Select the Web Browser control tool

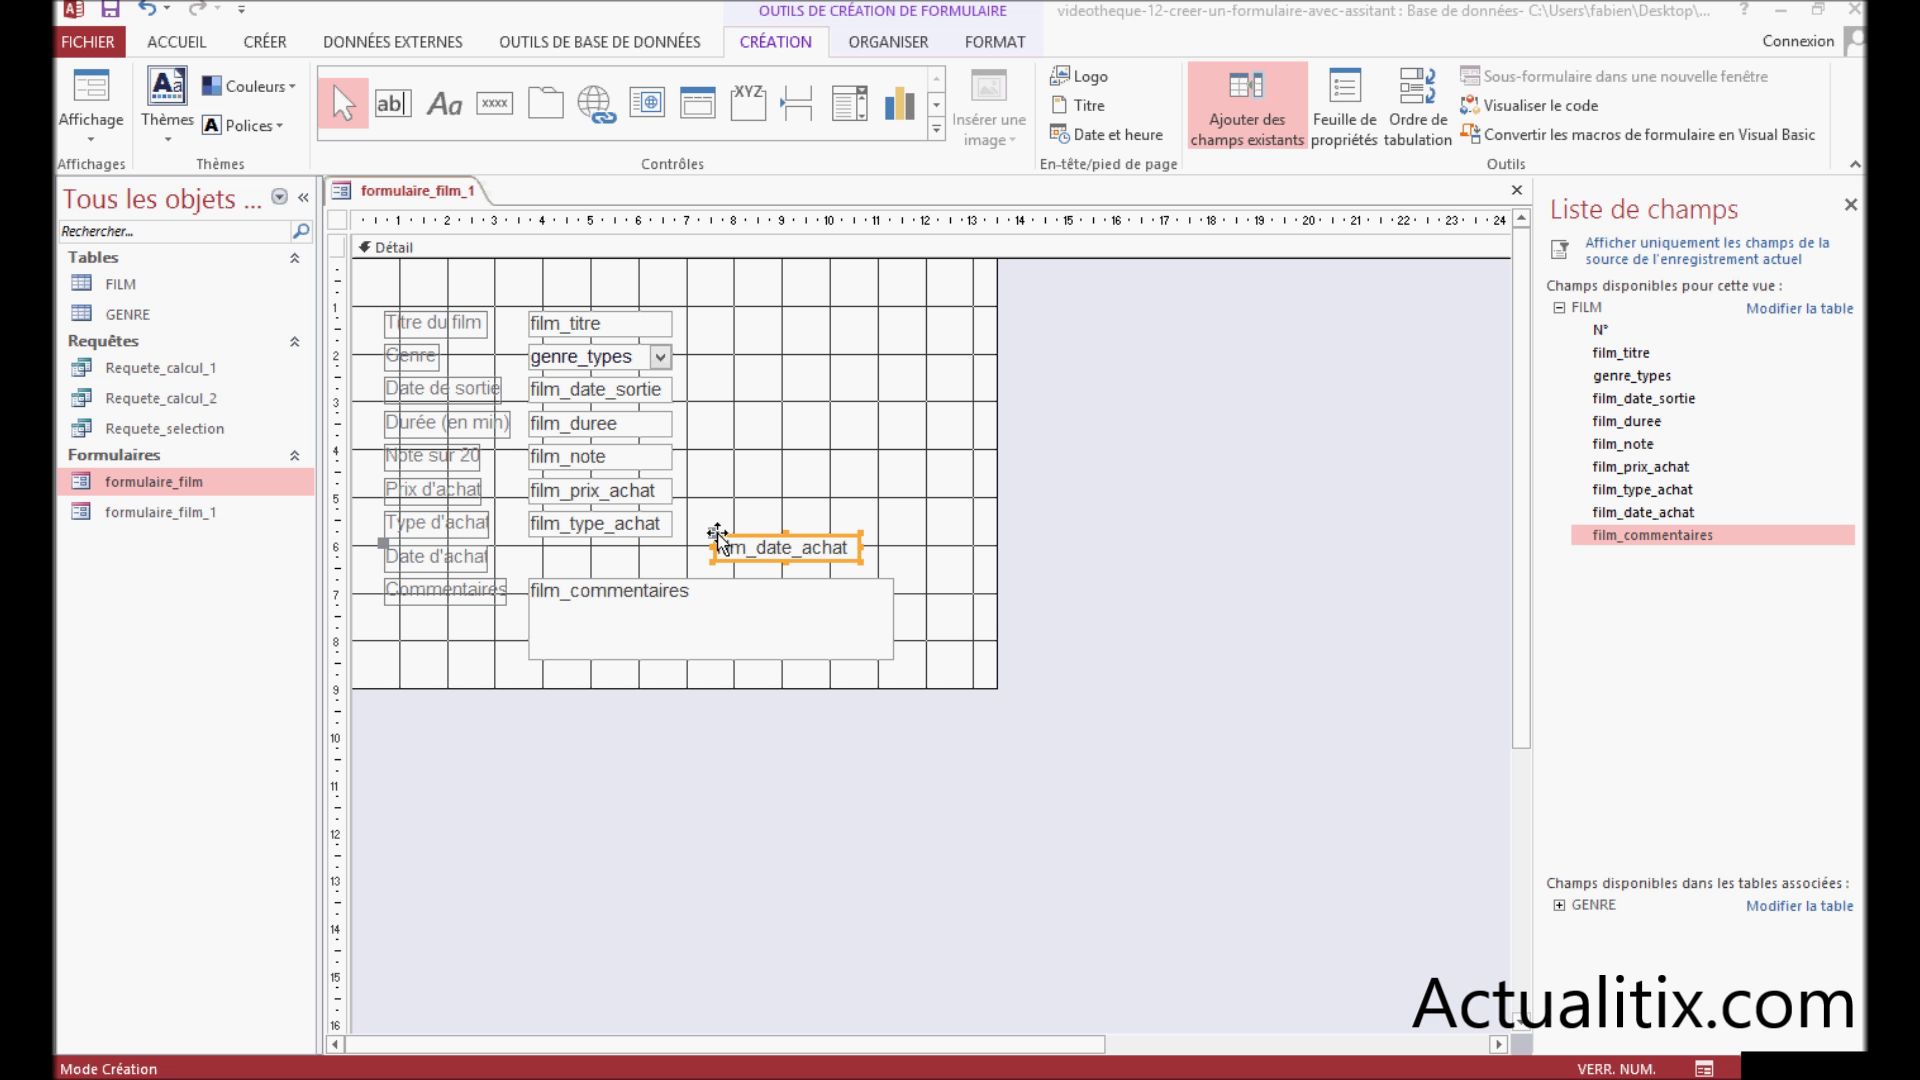tap(647, 103)
